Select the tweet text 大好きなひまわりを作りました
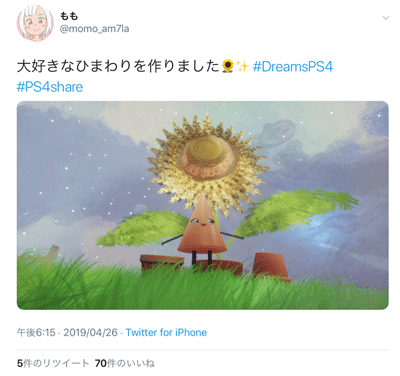 pos(118,66)
